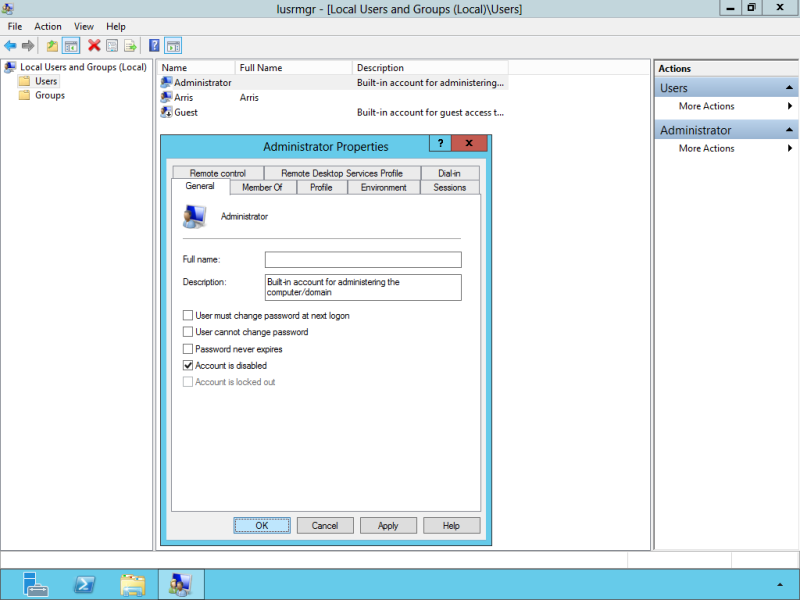Select the Arris user icon in list
Screen dimensions: 800x600
(166, 97)
